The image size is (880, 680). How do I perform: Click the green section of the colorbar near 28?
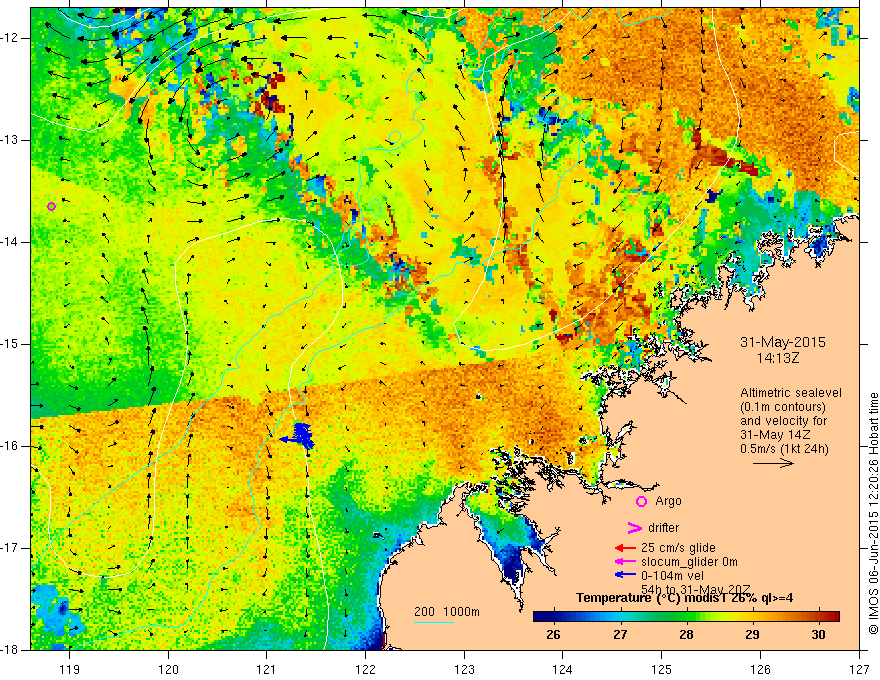tap(686, 617)
